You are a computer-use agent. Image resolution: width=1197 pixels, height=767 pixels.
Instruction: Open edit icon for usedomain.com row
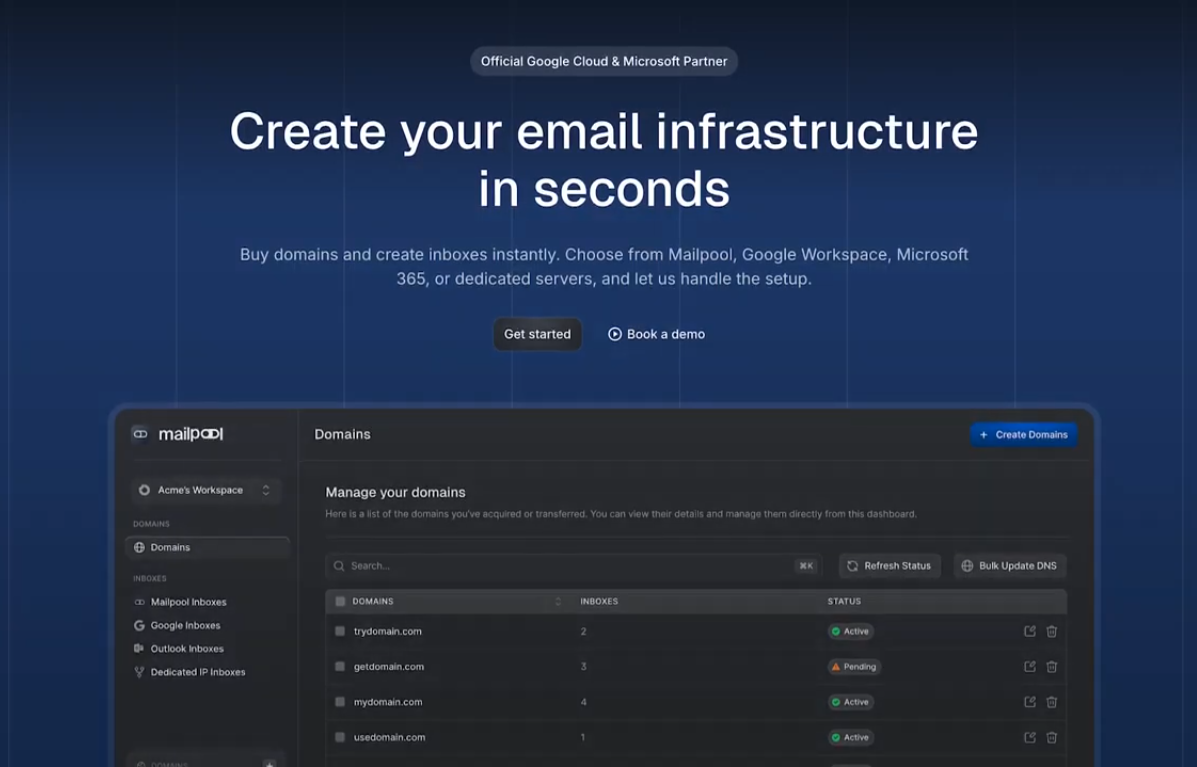coord(1029,737)
